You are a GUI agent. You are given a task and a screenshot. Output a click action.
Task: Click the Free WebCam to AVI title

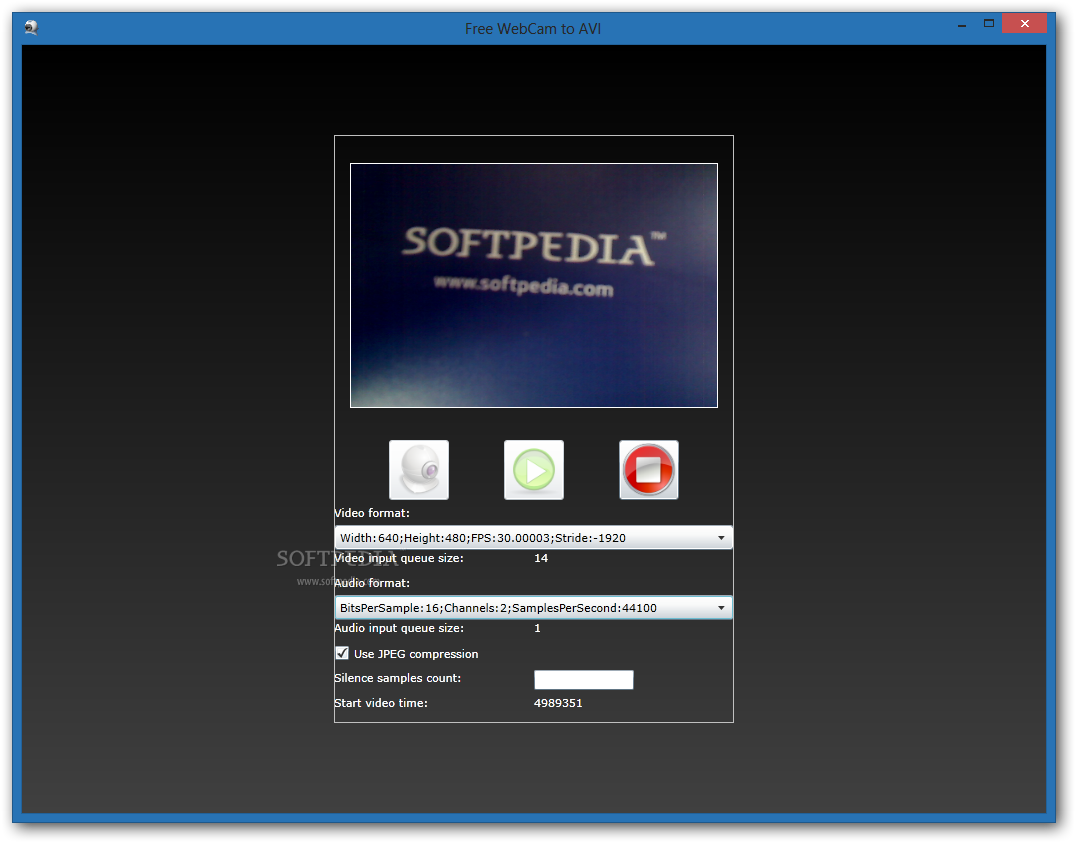(x=533, y=29)
